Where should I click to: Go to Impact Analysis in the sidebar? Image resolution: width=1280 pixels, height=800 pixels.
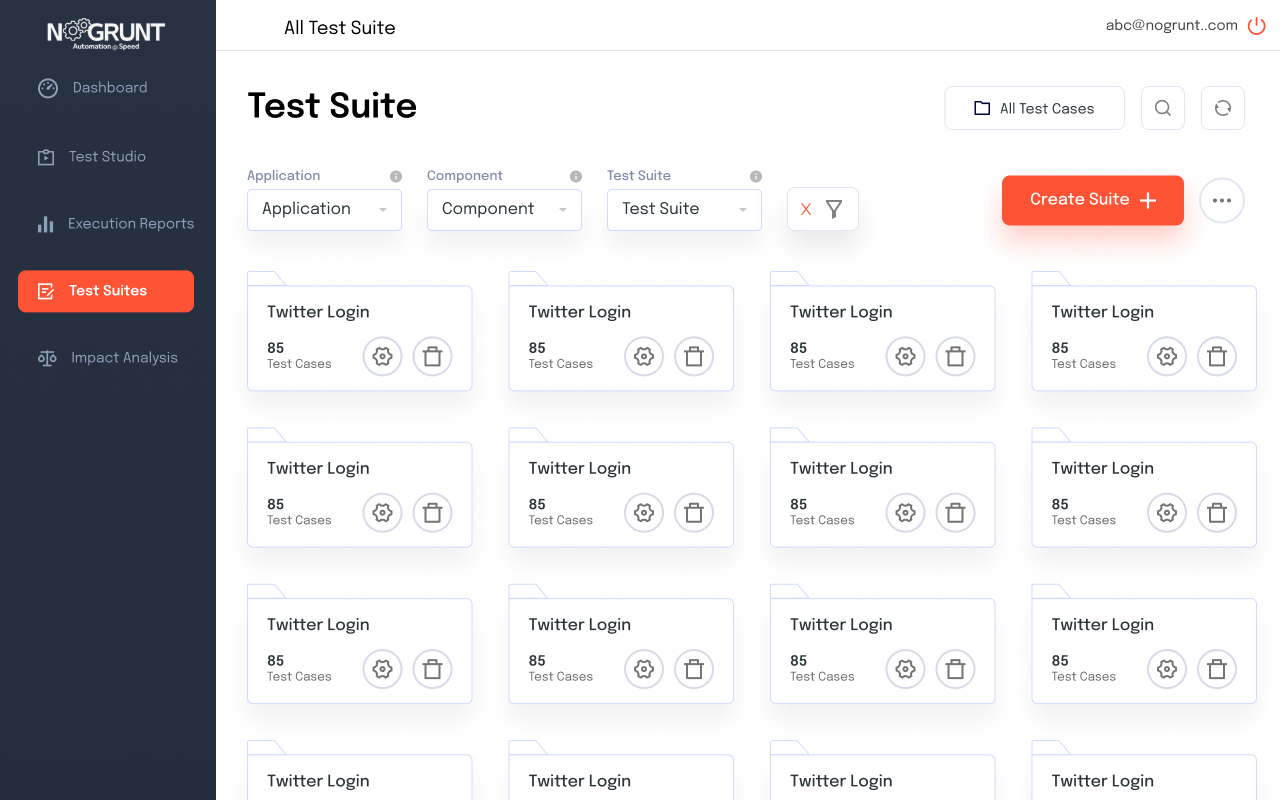tap(124, 357)
